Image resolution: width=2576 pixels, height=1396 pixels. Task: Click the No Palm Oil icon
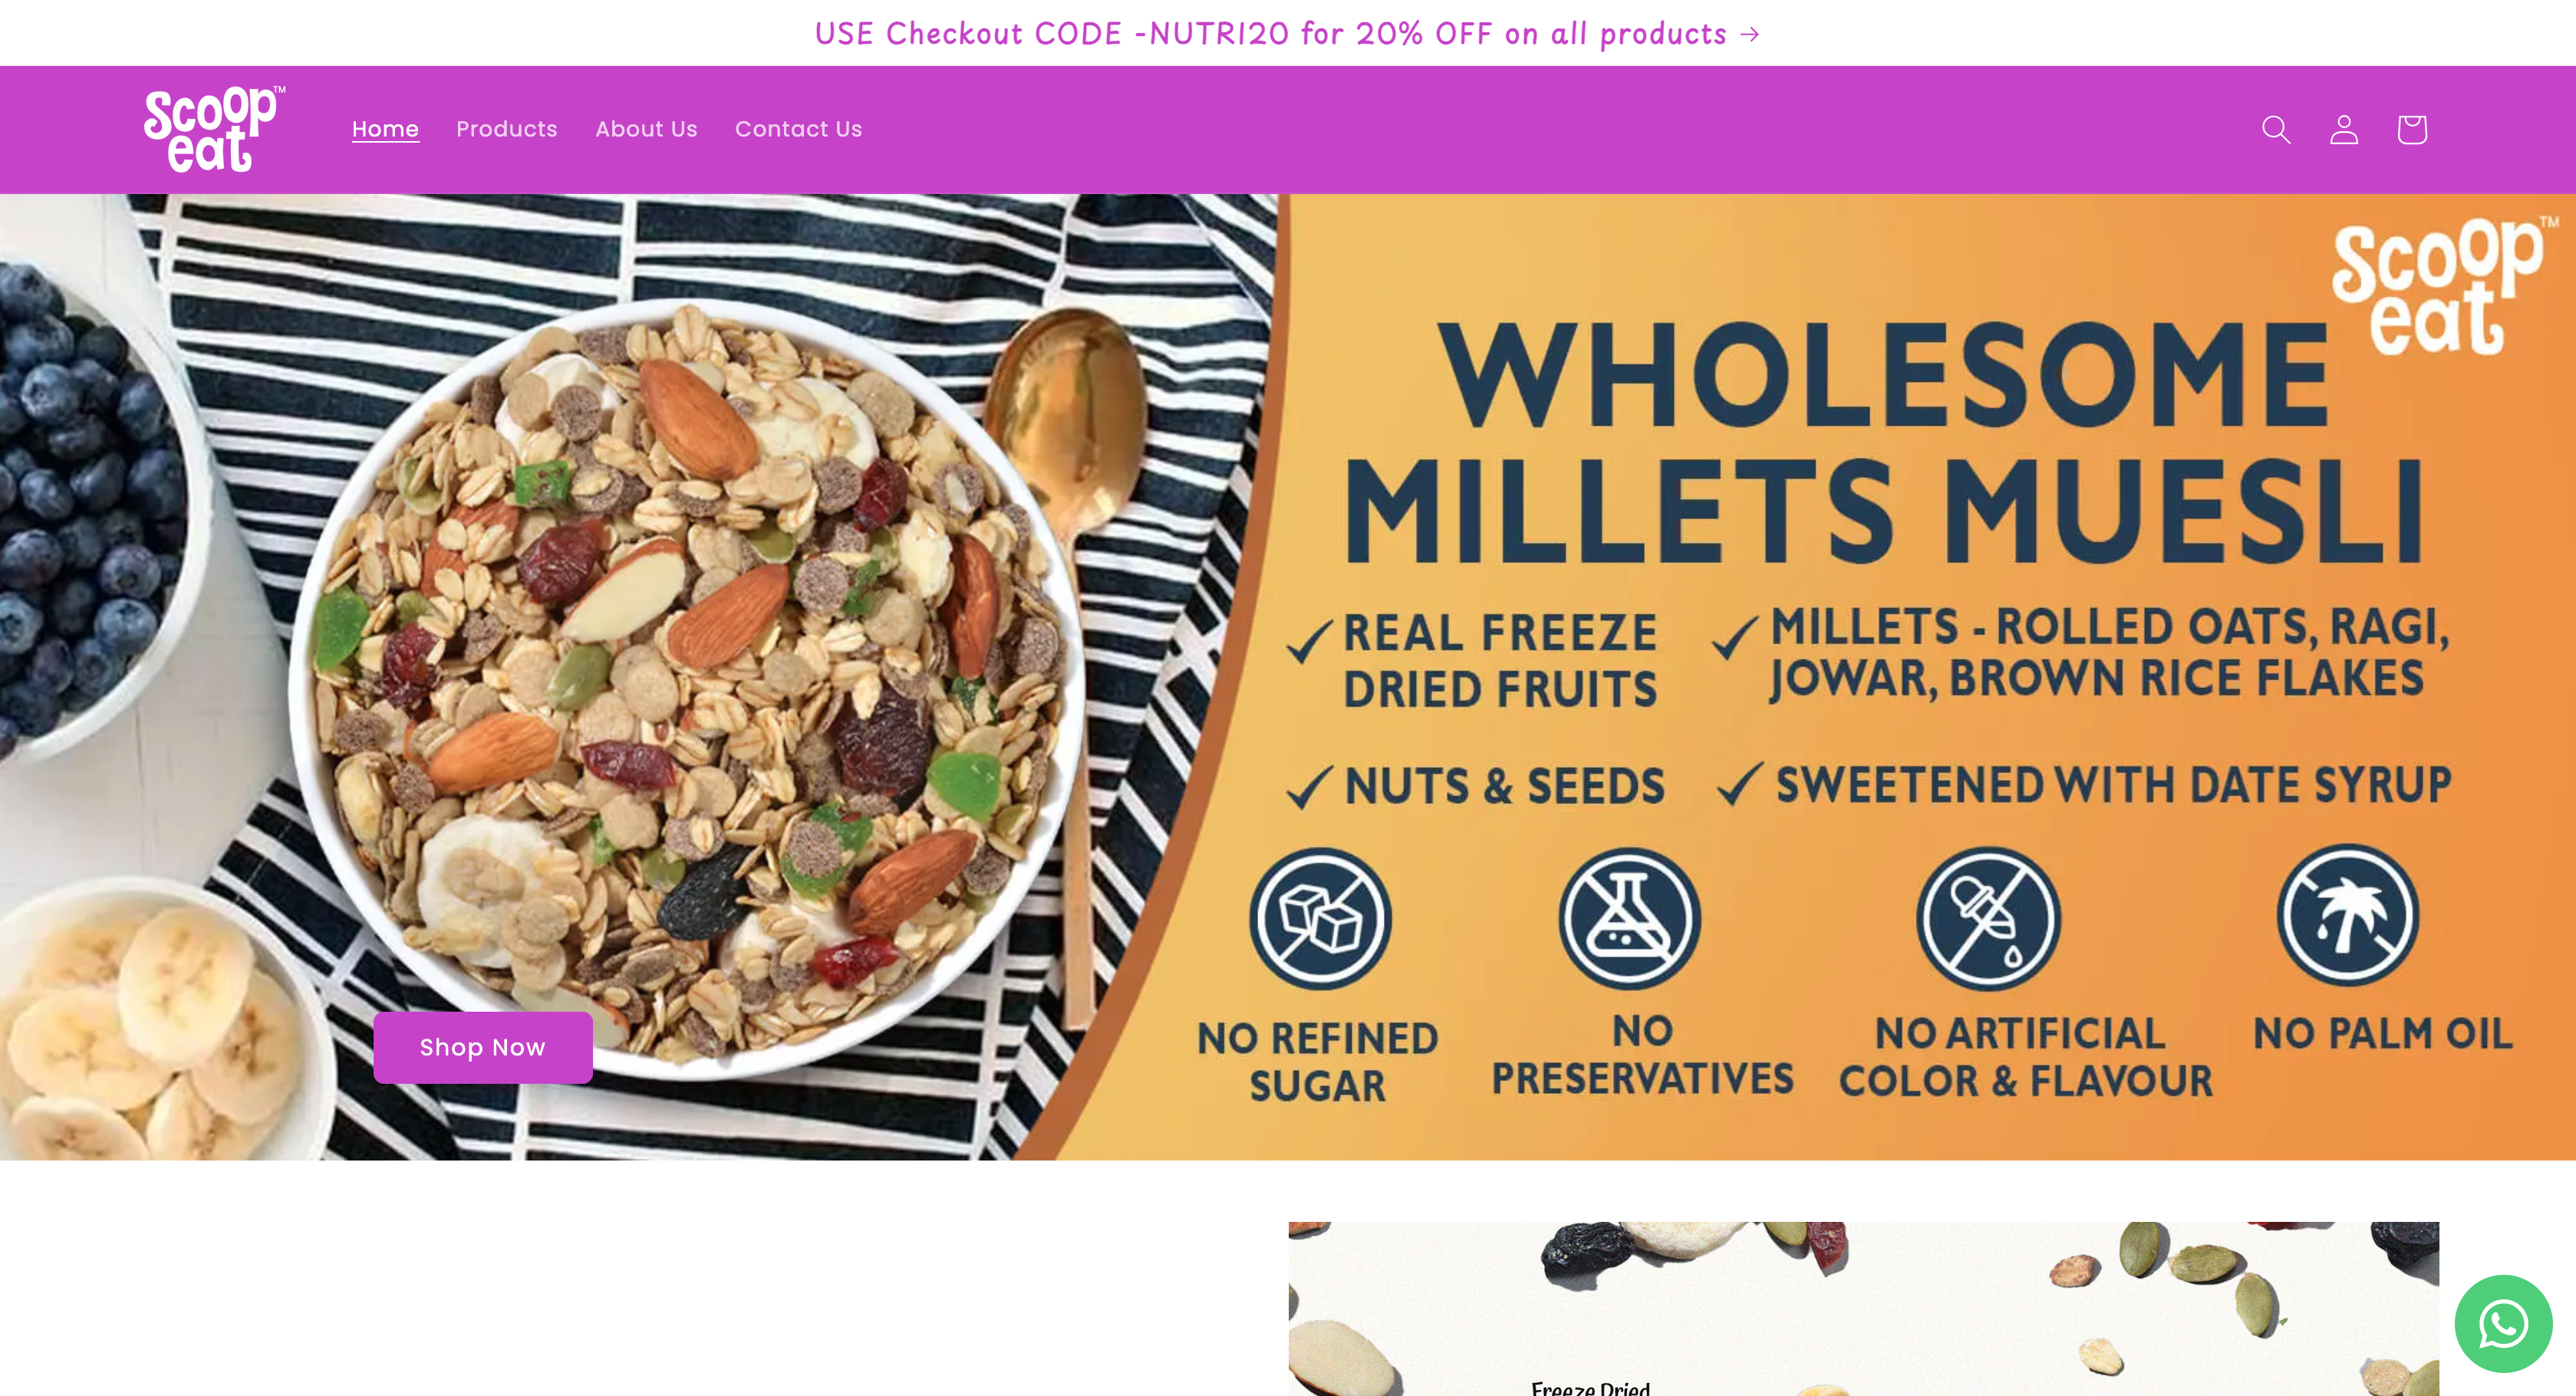2348,915
